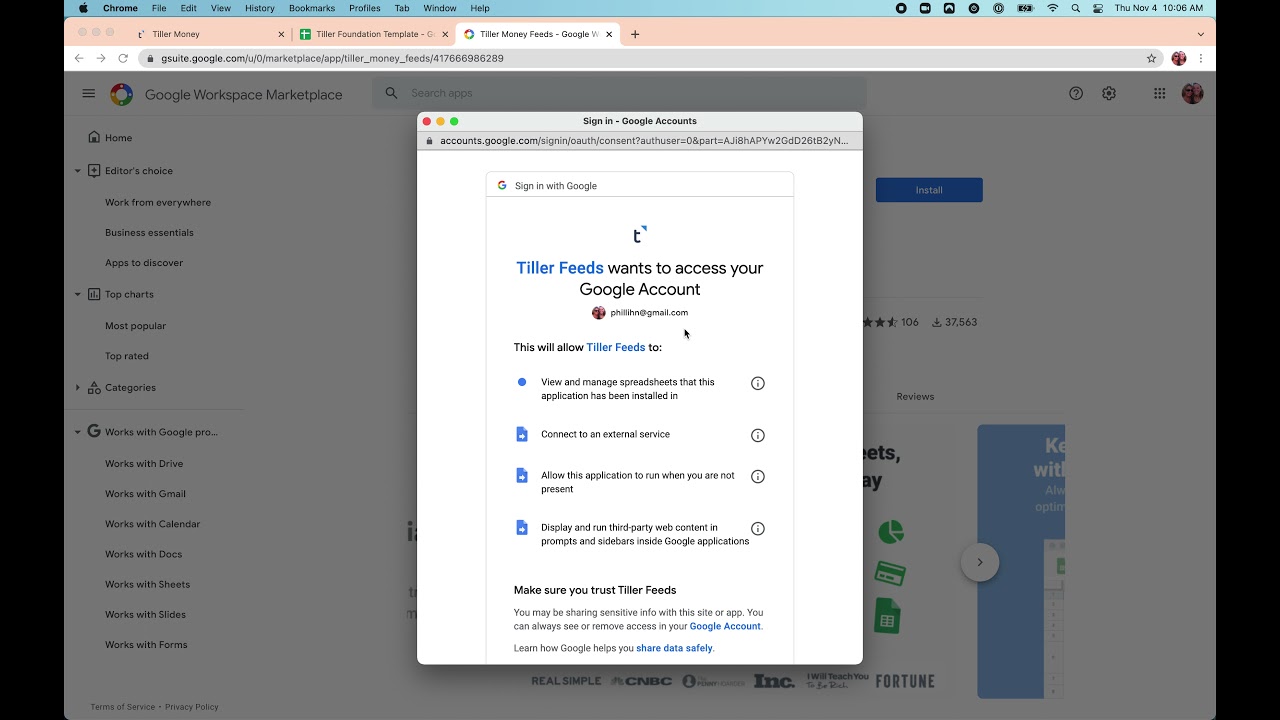
Task: Open macOS Control Center icon
Action: pyautogui.click(x=1098, y=8)
